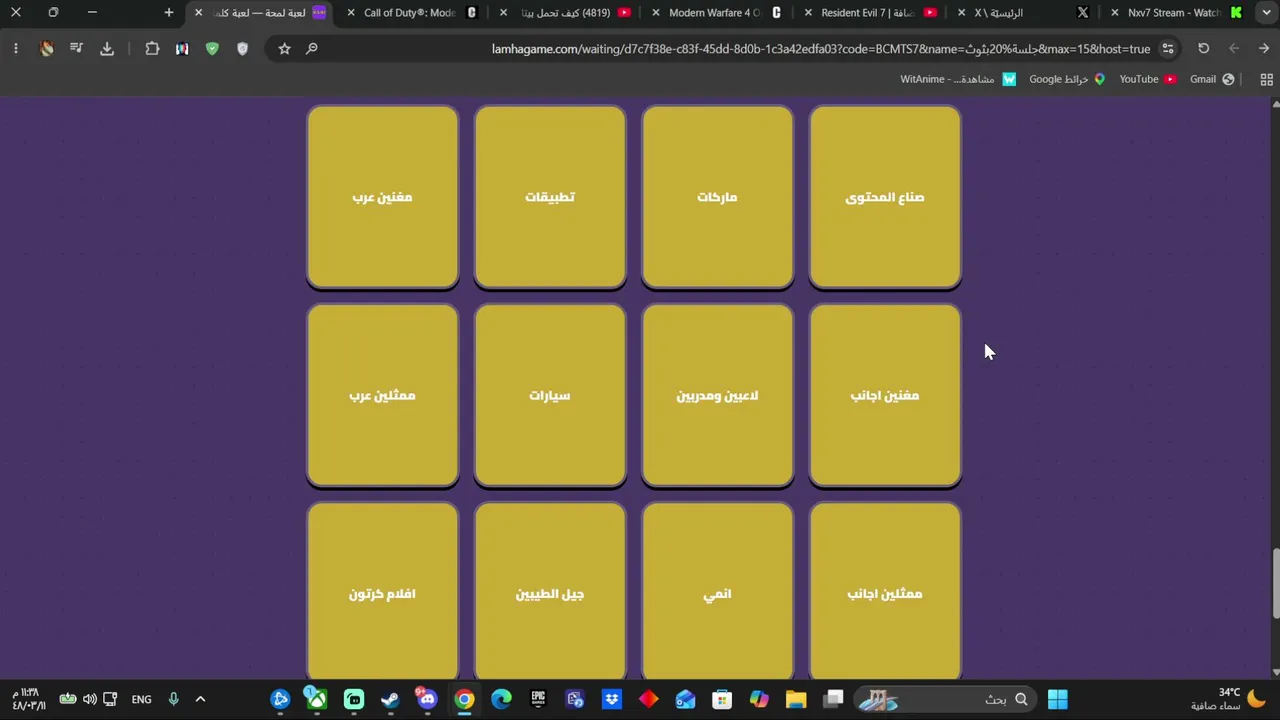Screen dimensions: 1280x720
Task: Open volume control in system tray
Action: pyautogui.click(x=90, y=699)
